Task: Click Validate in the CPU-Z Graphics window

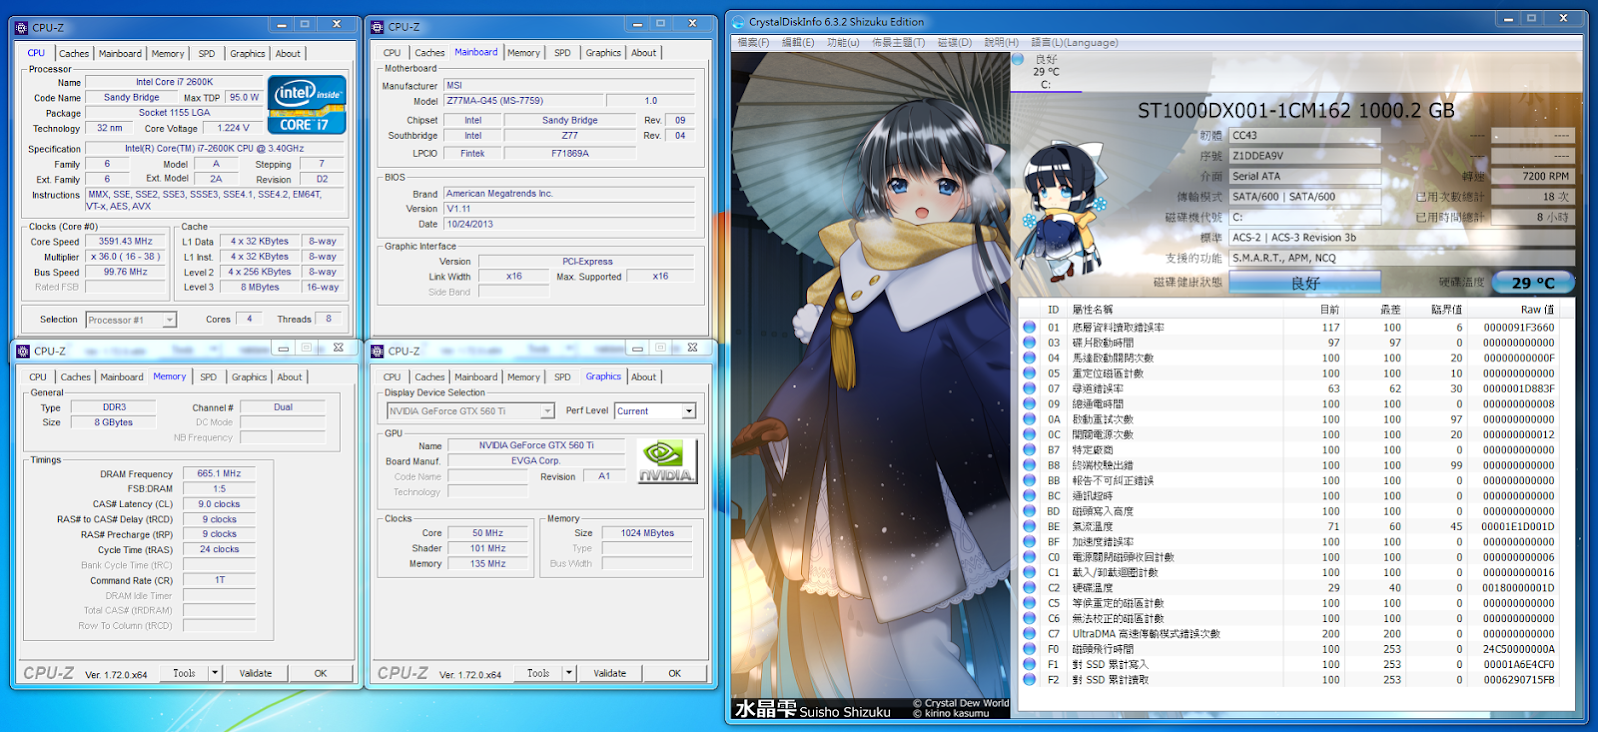Action: [610, 673]
